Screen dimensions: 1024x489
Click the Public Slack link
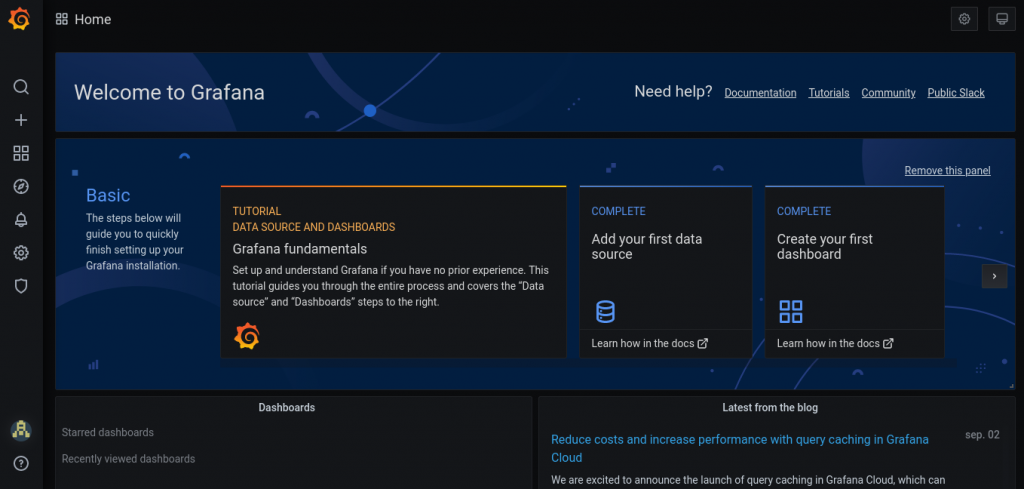(956, 93)
